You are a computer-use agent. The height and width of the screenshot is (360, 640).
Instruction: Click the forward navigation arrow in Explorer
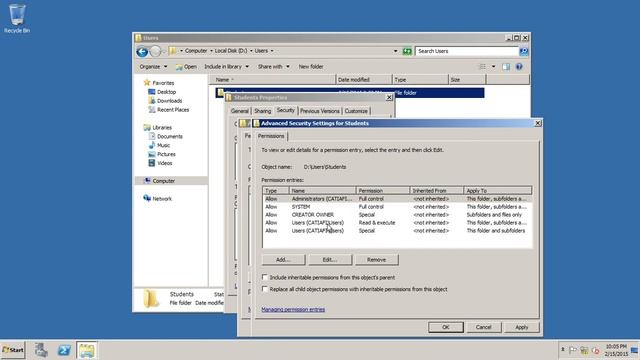coord(155,51)
